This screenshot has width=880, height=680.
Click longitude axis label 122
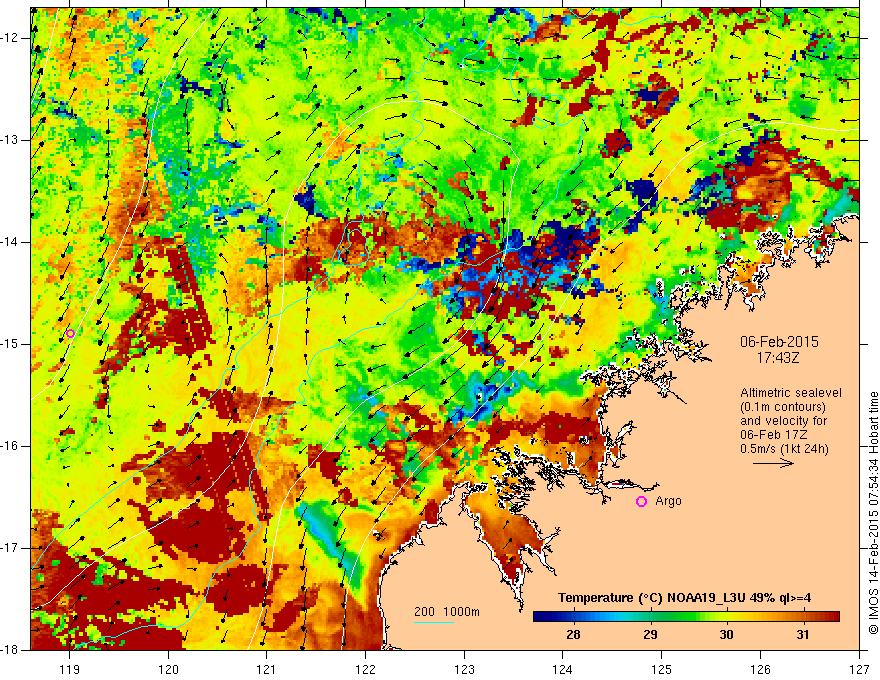click(x=365, y=669)
